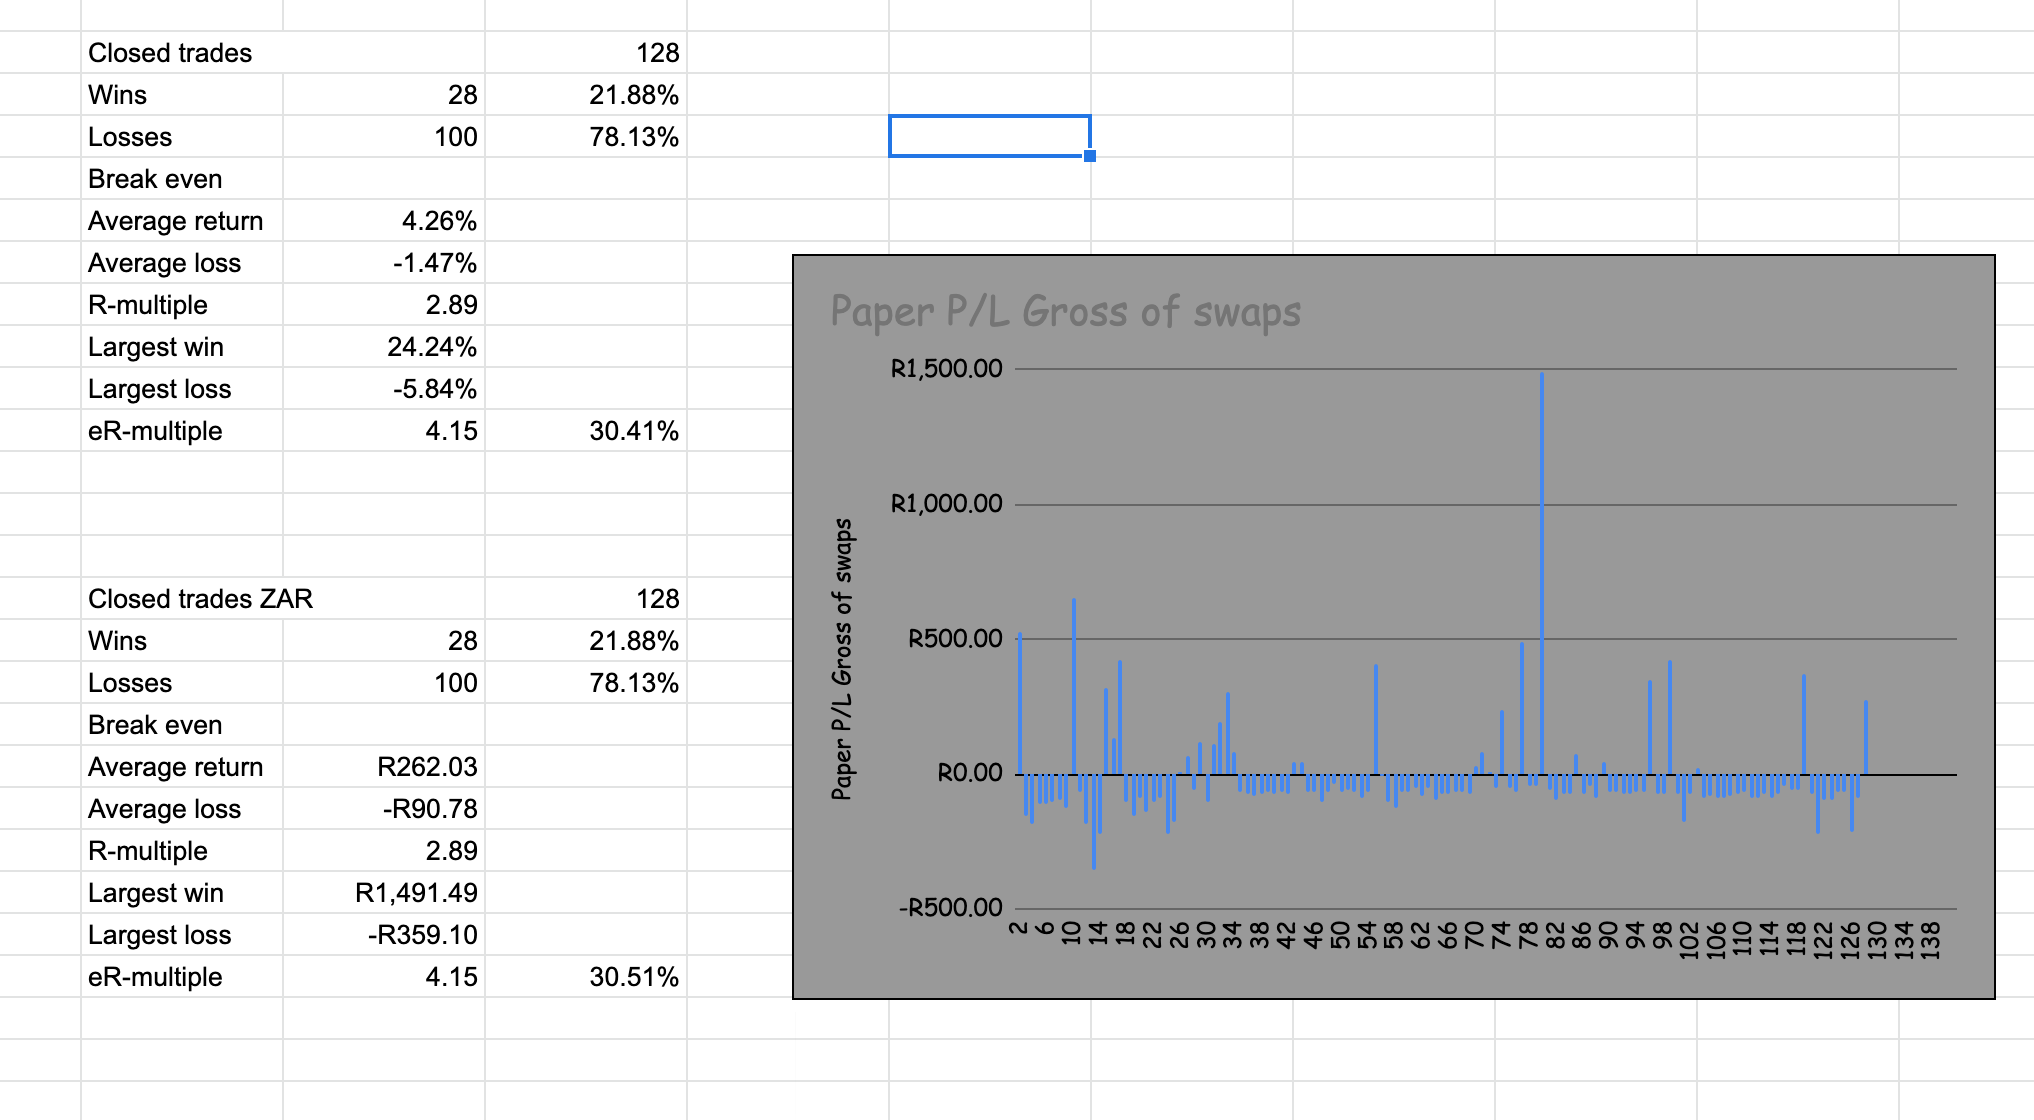Click the eR-multiple 30.41% cell

coord(586,431)
